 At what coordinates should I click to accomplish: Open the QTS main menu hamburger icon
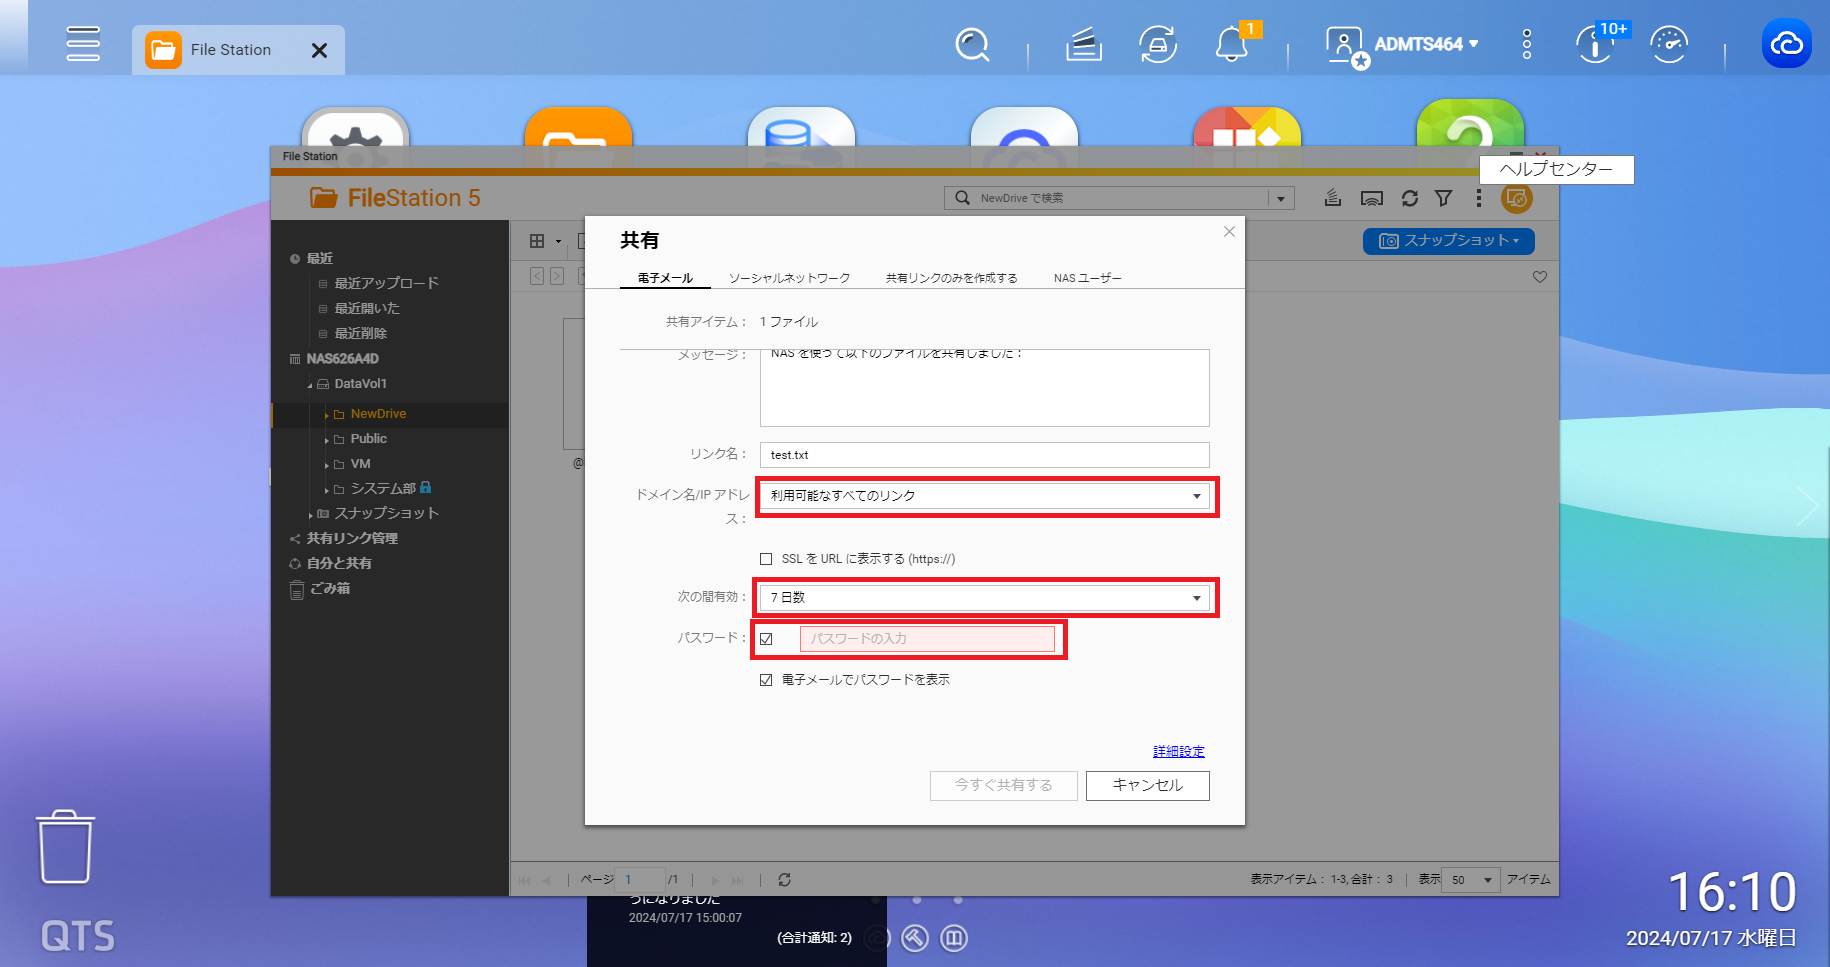pyautogui.click(x=83, y=44)
